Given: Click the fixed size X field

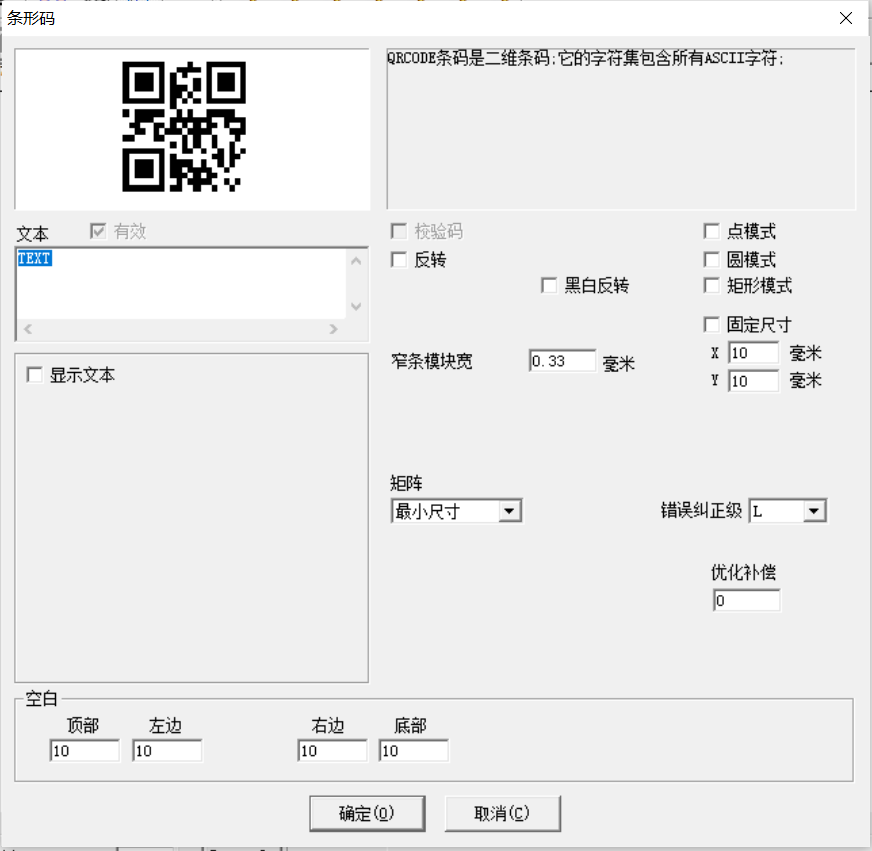Looking at the screenshot, I should (754, 353).
